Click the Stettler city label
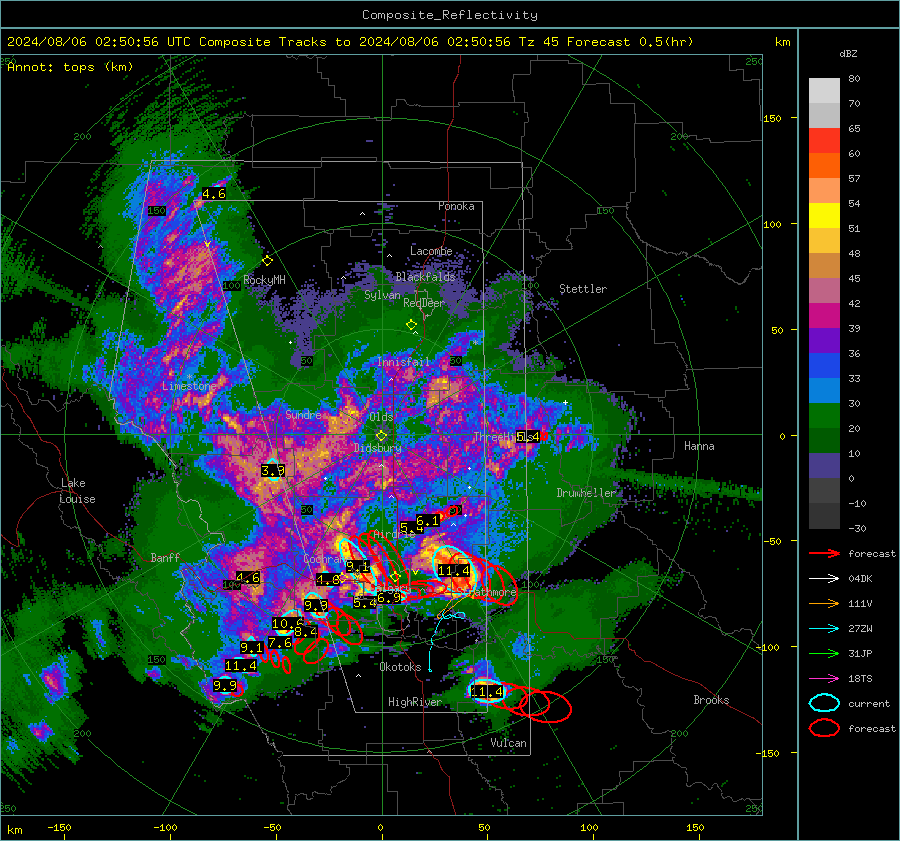Image resolution: width=900 pixels, height=841 pixels. click(583, 289)
